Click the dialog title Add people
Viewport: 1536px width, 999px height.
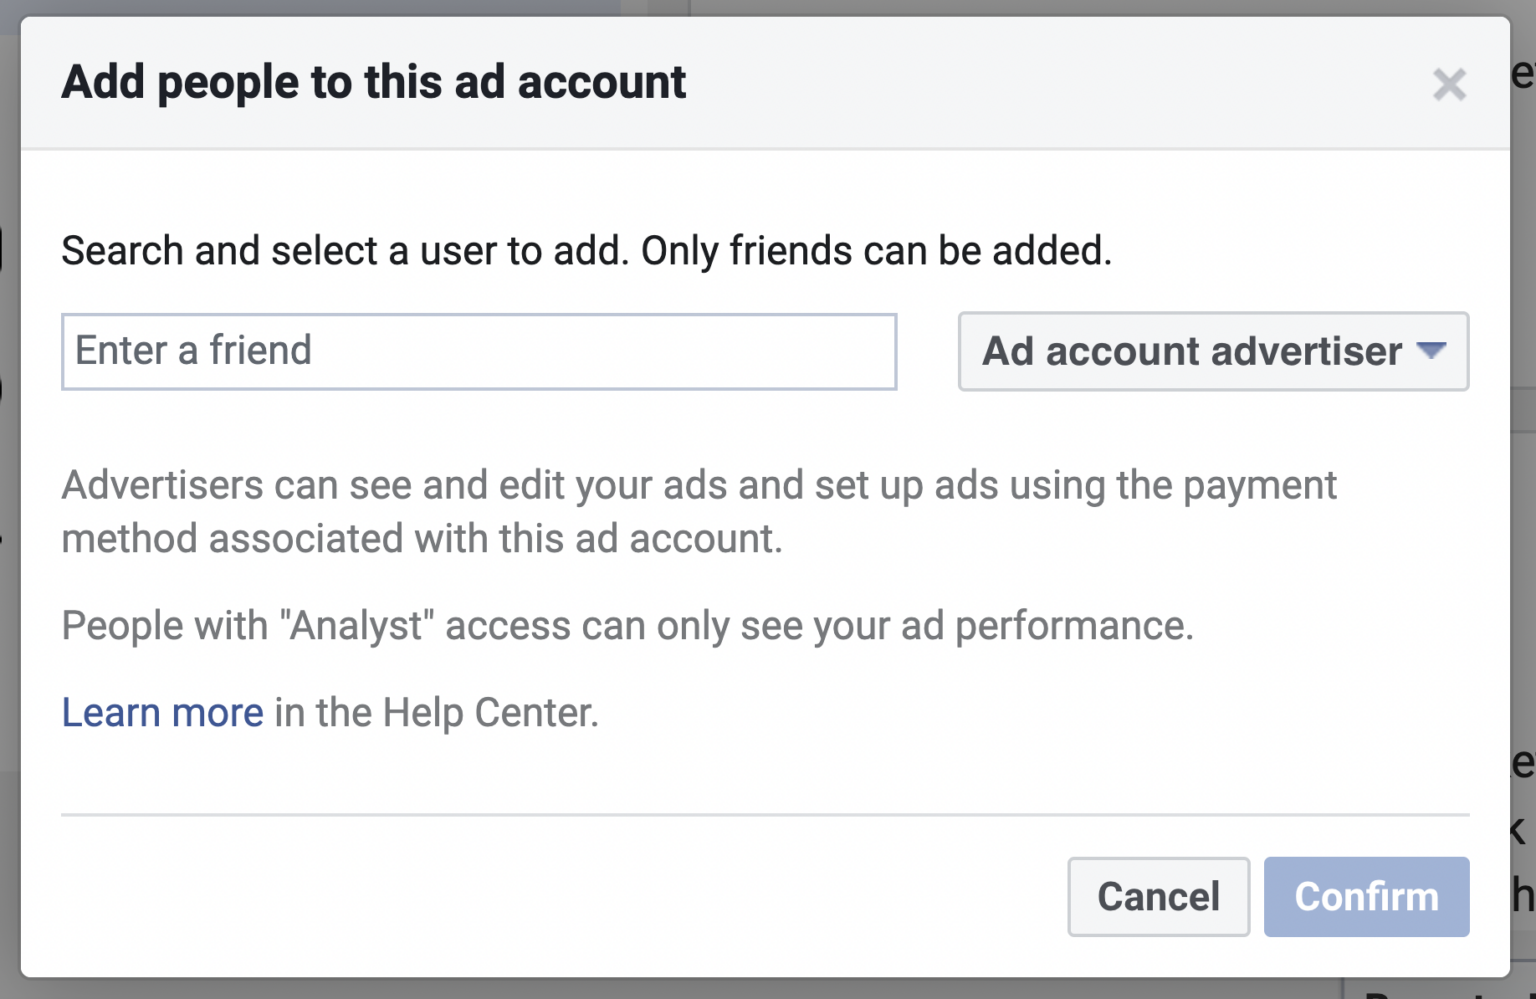tap(374, 82)
